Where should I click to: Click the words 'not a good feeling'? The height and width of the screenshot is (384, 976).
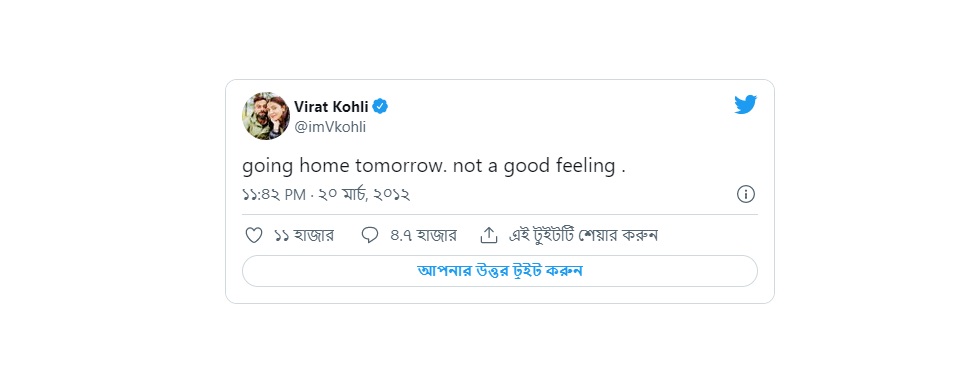click(533, 167)
